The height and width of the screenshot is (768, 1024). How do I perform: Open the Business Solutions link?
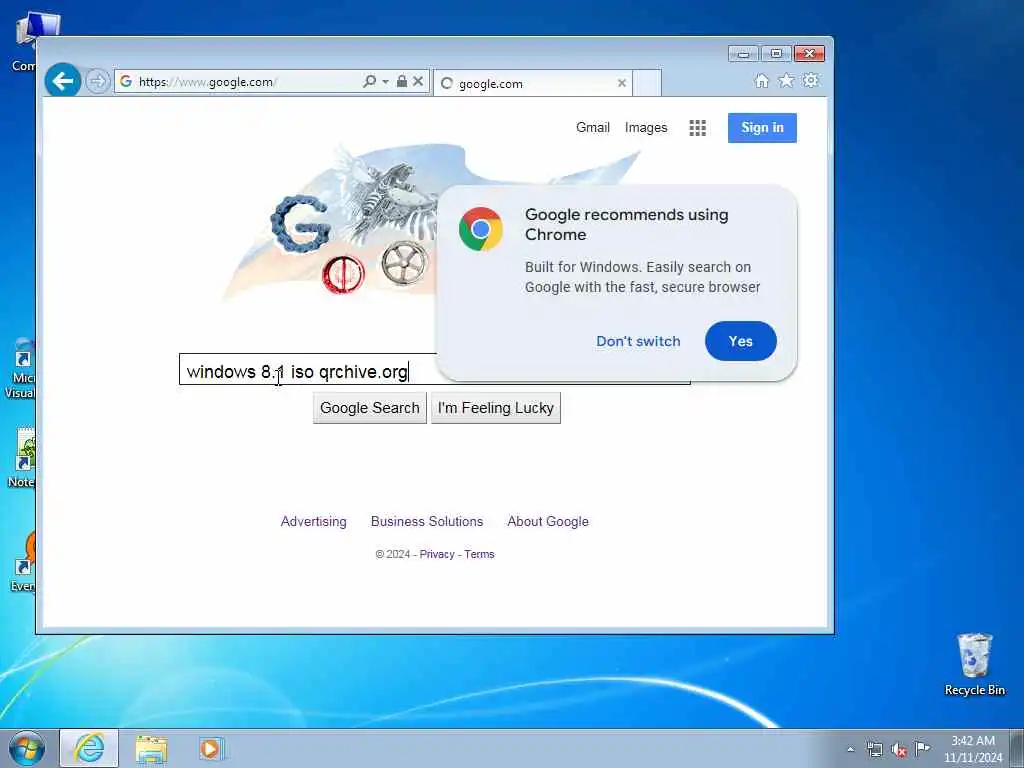point(427,521)
